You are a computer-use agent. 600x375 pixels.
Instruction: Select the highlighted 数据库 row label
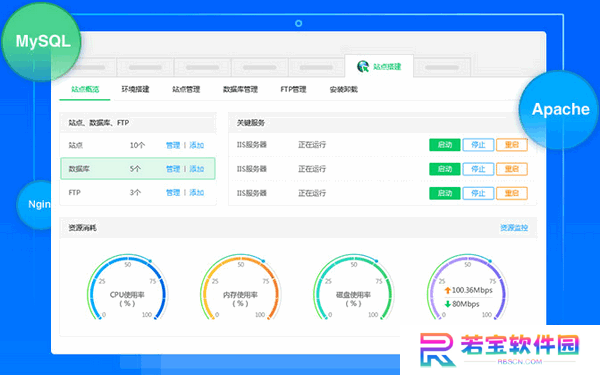[x=79, y=169]
